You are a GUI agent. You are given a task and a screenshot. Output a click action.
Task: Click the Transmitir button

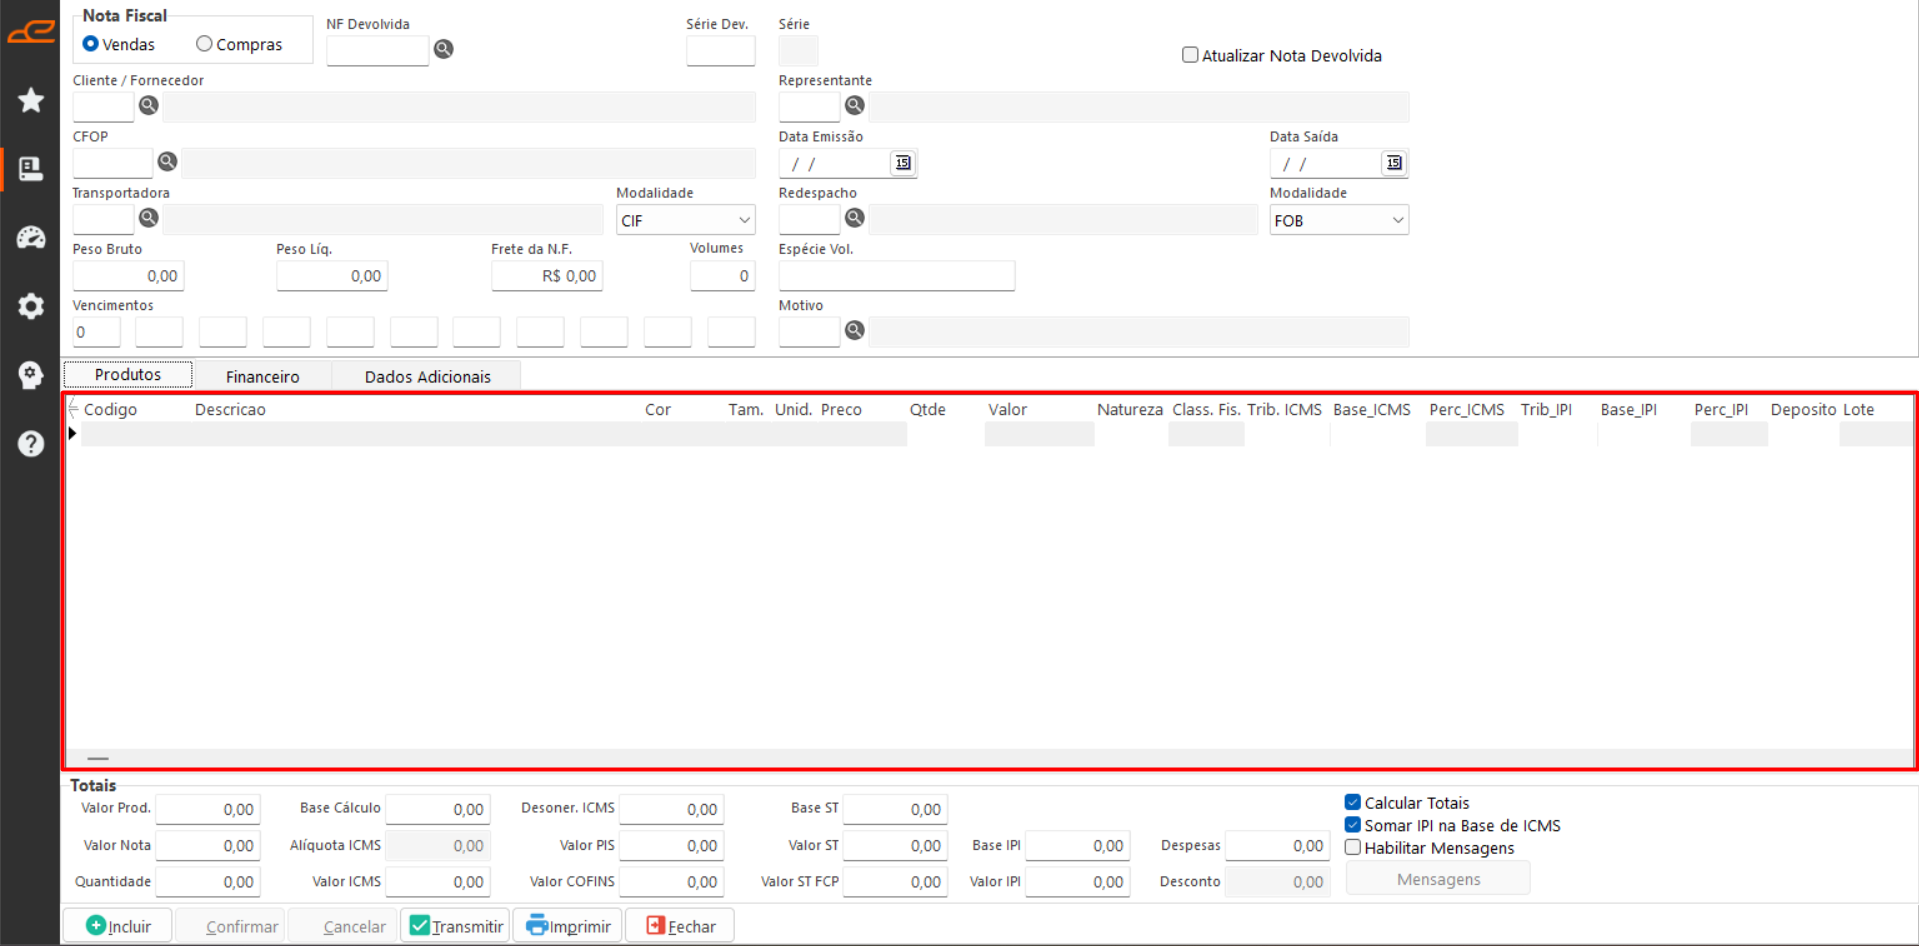pyautogui.click(x=456, y=926)
